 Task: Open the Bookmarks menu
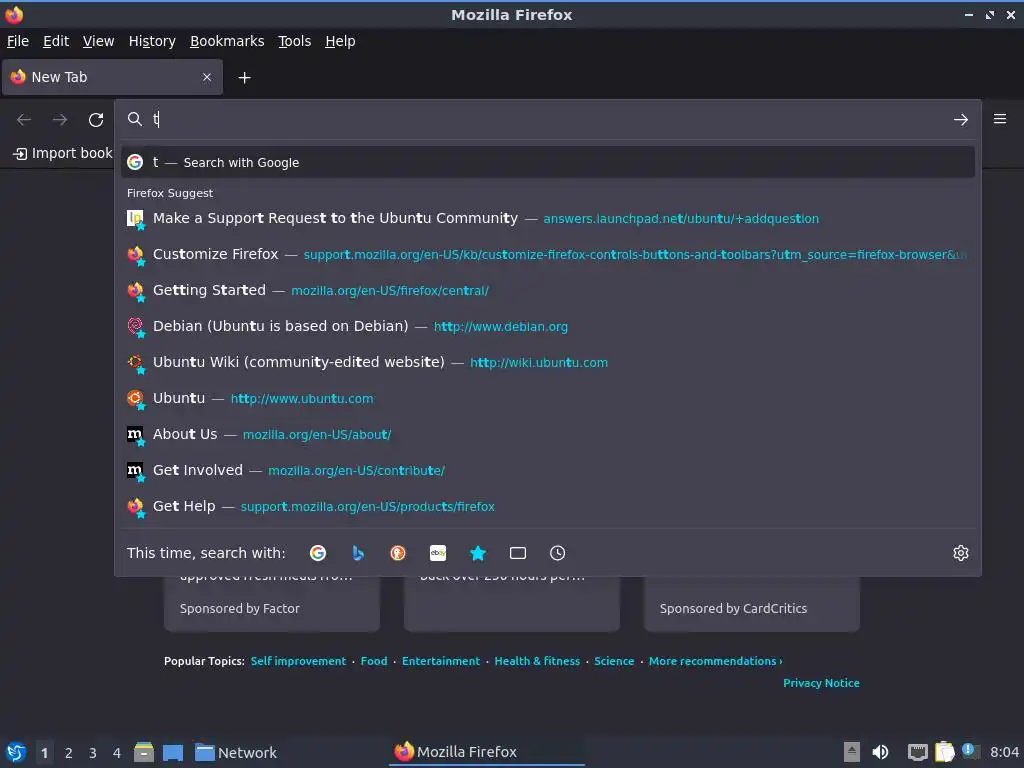click(227, 41)
